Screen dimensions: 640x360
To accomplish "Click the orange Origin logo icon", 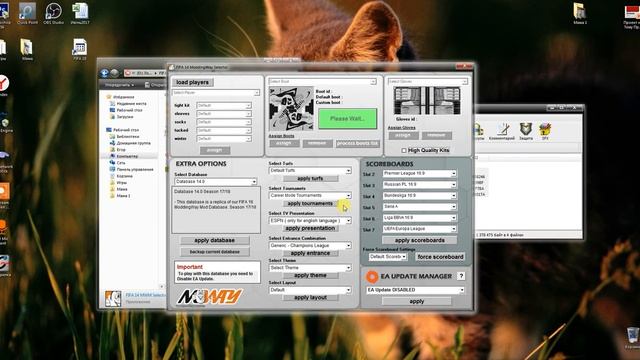I will click(372, 276).
